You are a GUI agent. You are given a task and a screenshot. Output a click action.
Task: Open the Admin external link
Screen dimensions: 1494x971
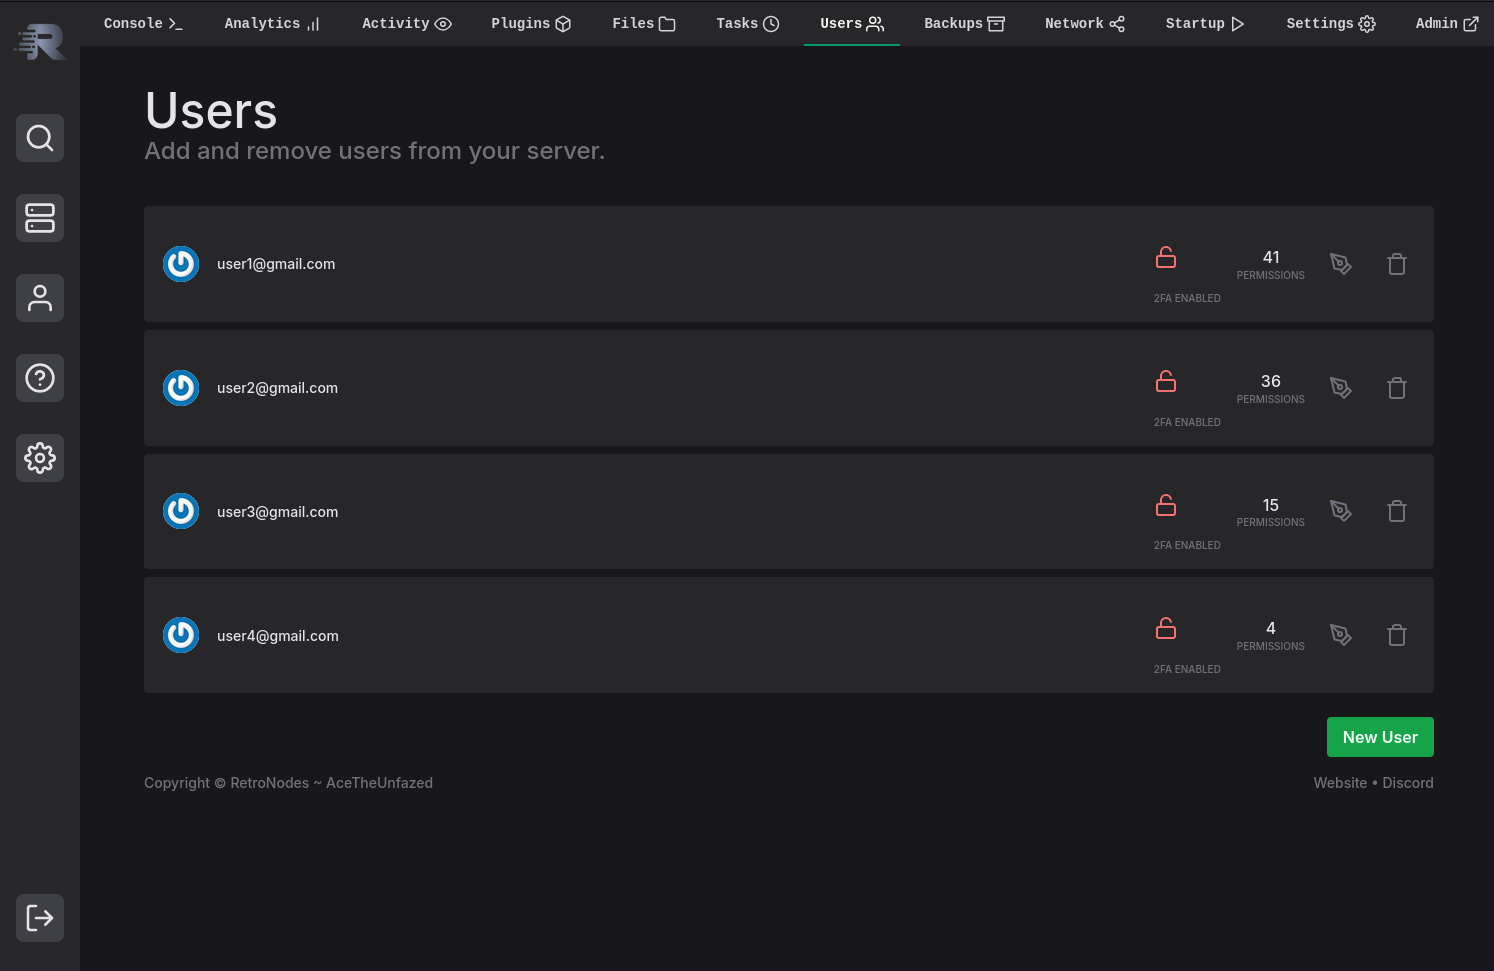pyautogui.click(x=1447, y=23)
